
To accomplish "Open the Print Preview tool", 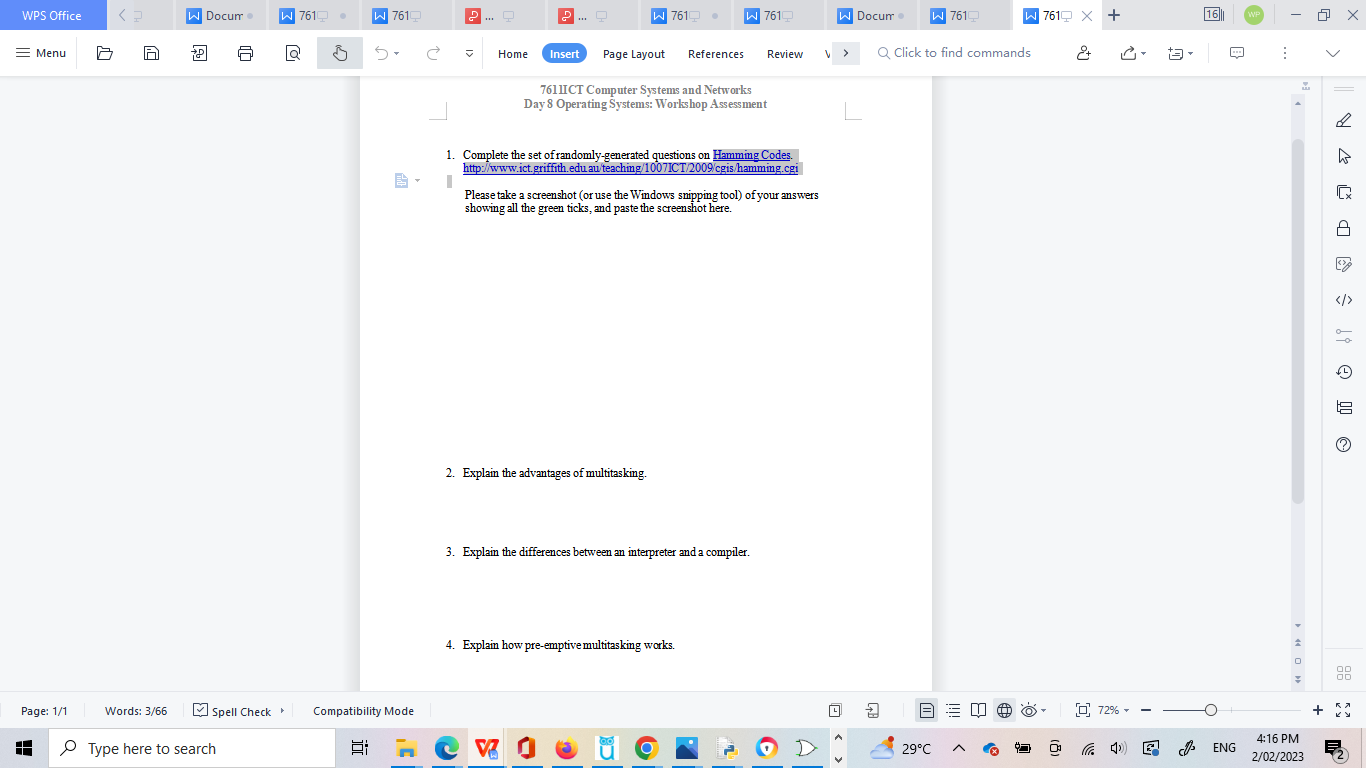I will [292, 52].
